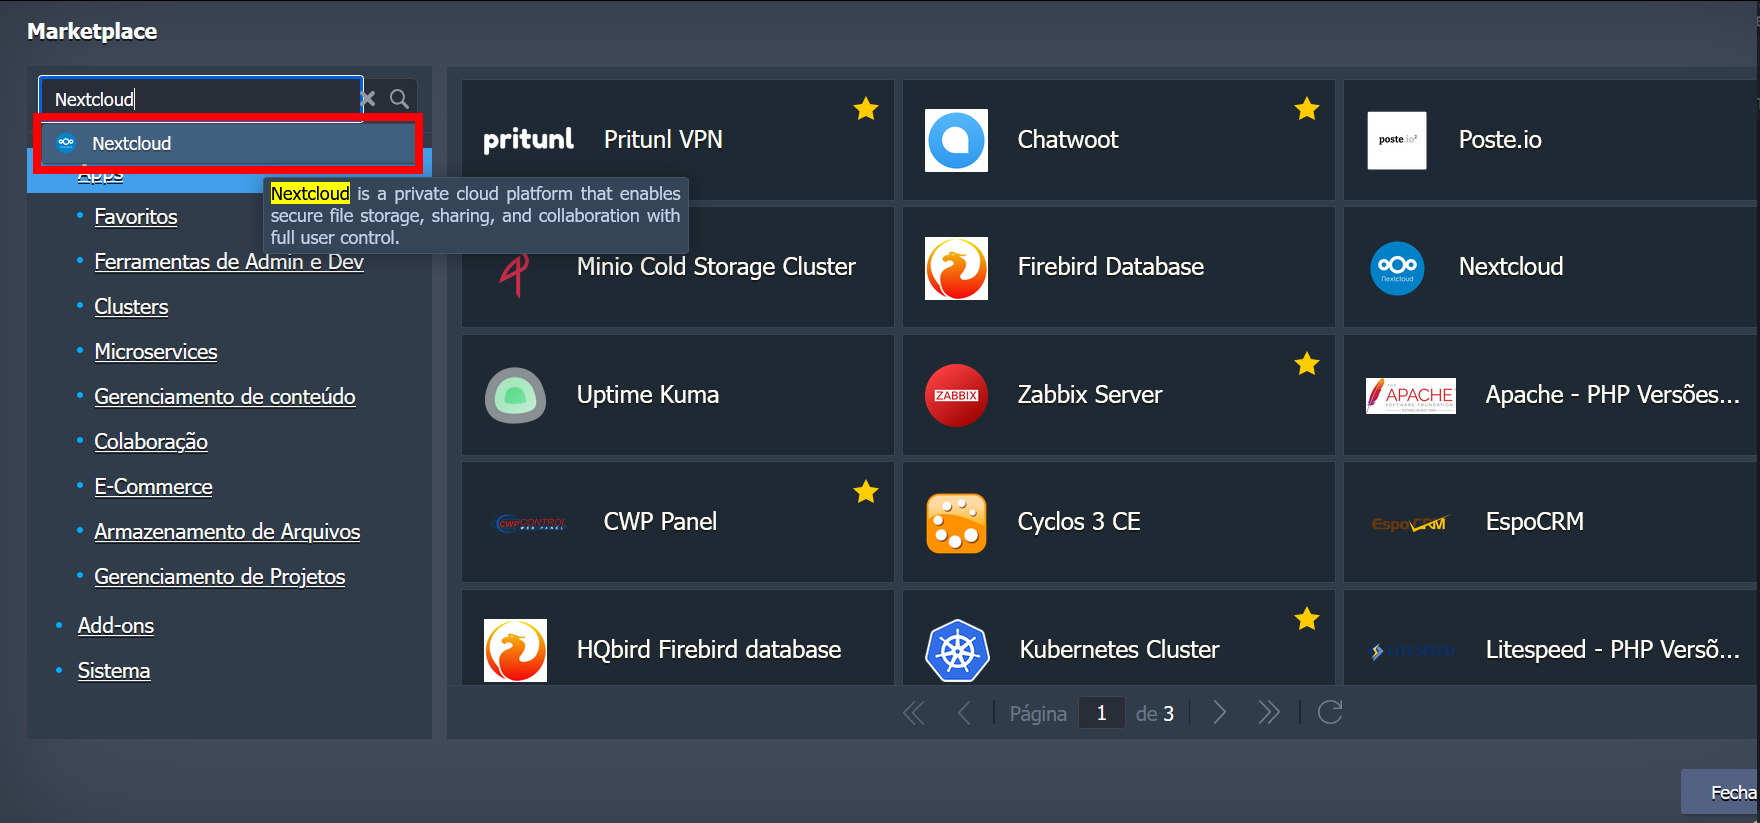
Task: Click the Zabbix Server red icon
Action: pyautogui.click(x=956, y=395)
